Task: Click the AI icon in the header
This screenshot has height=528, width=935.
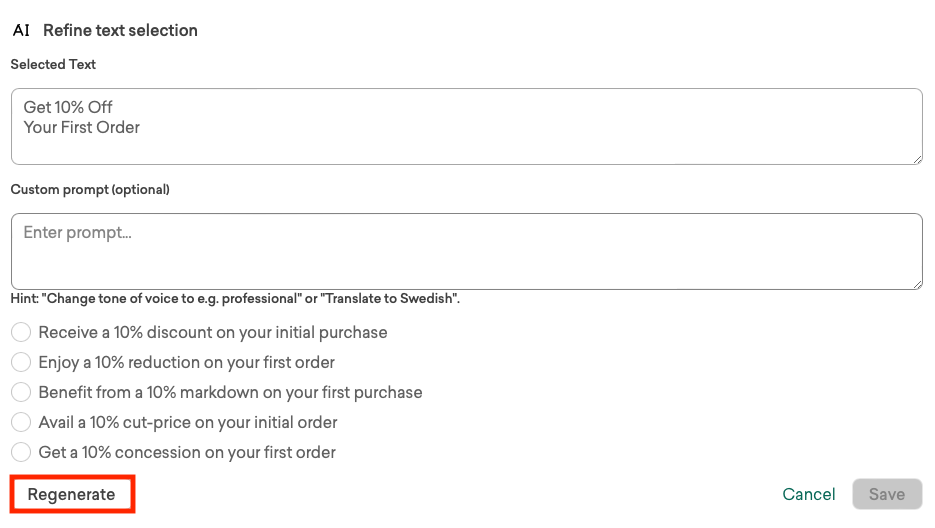Action: point(21,30)
